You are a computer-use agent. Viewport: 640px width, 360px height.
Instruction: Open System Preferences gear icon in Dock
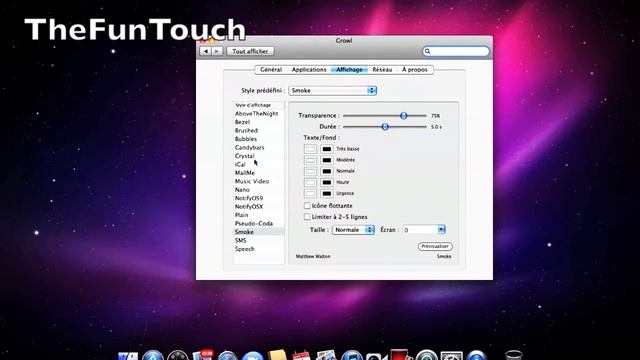(451, 356)
